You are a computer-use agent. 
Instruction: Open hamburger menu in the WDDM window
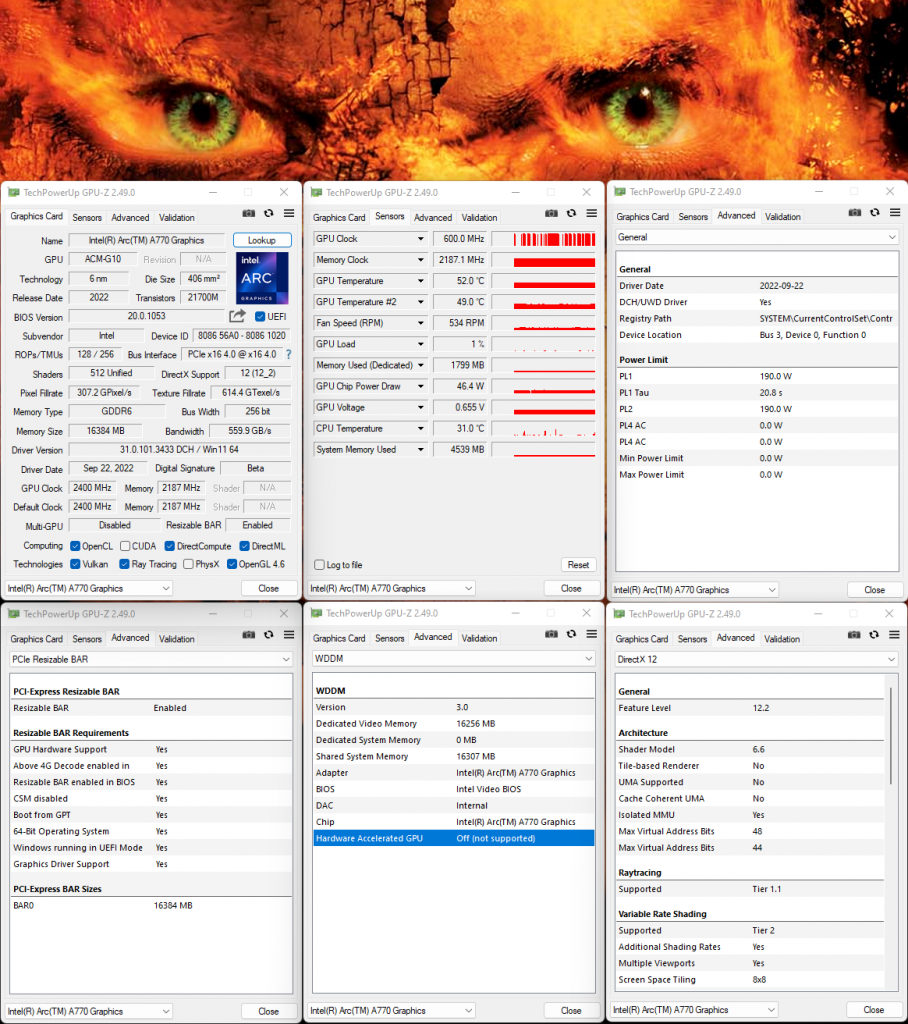(592, 633)
